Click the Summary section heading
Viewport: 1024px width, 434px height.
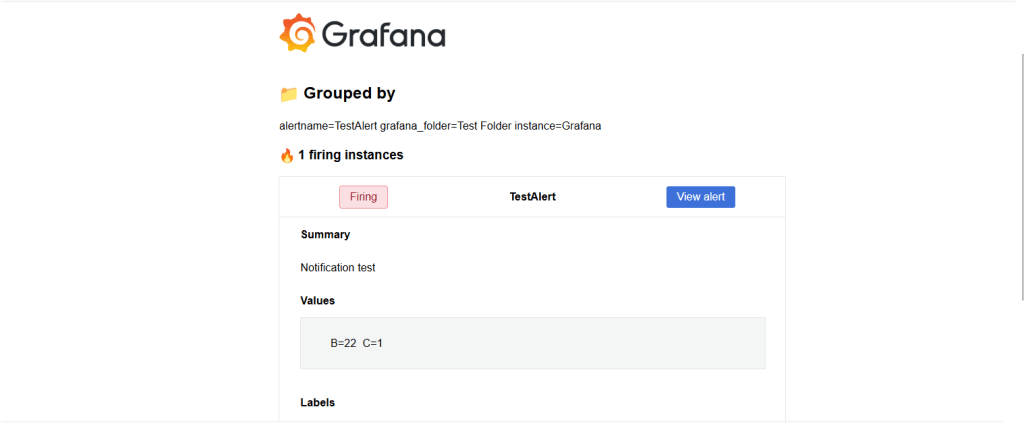(325, 235)
